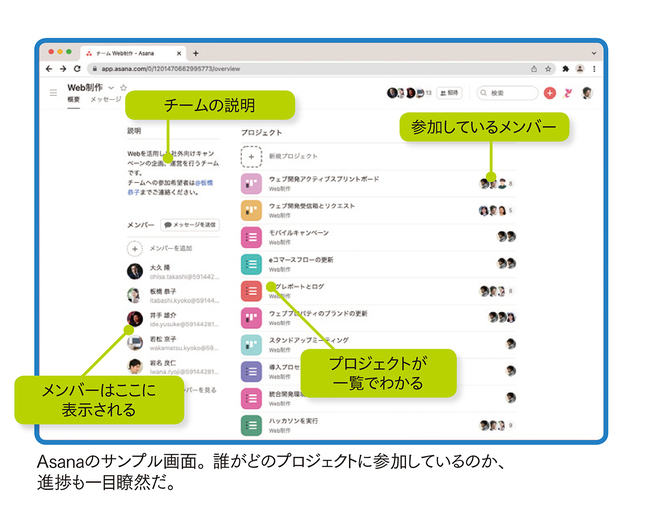This screenshot has height=507, width=650.
Task: Open the モバイルキャンペーン project icon
Action: (251, 237)
